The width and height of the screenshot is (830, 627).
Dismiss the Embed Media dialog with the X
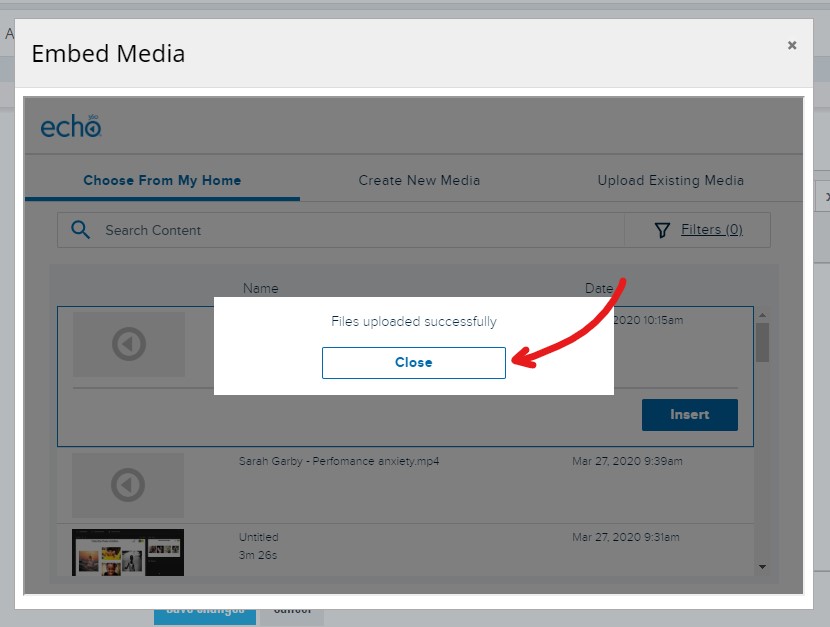point(792,45)
